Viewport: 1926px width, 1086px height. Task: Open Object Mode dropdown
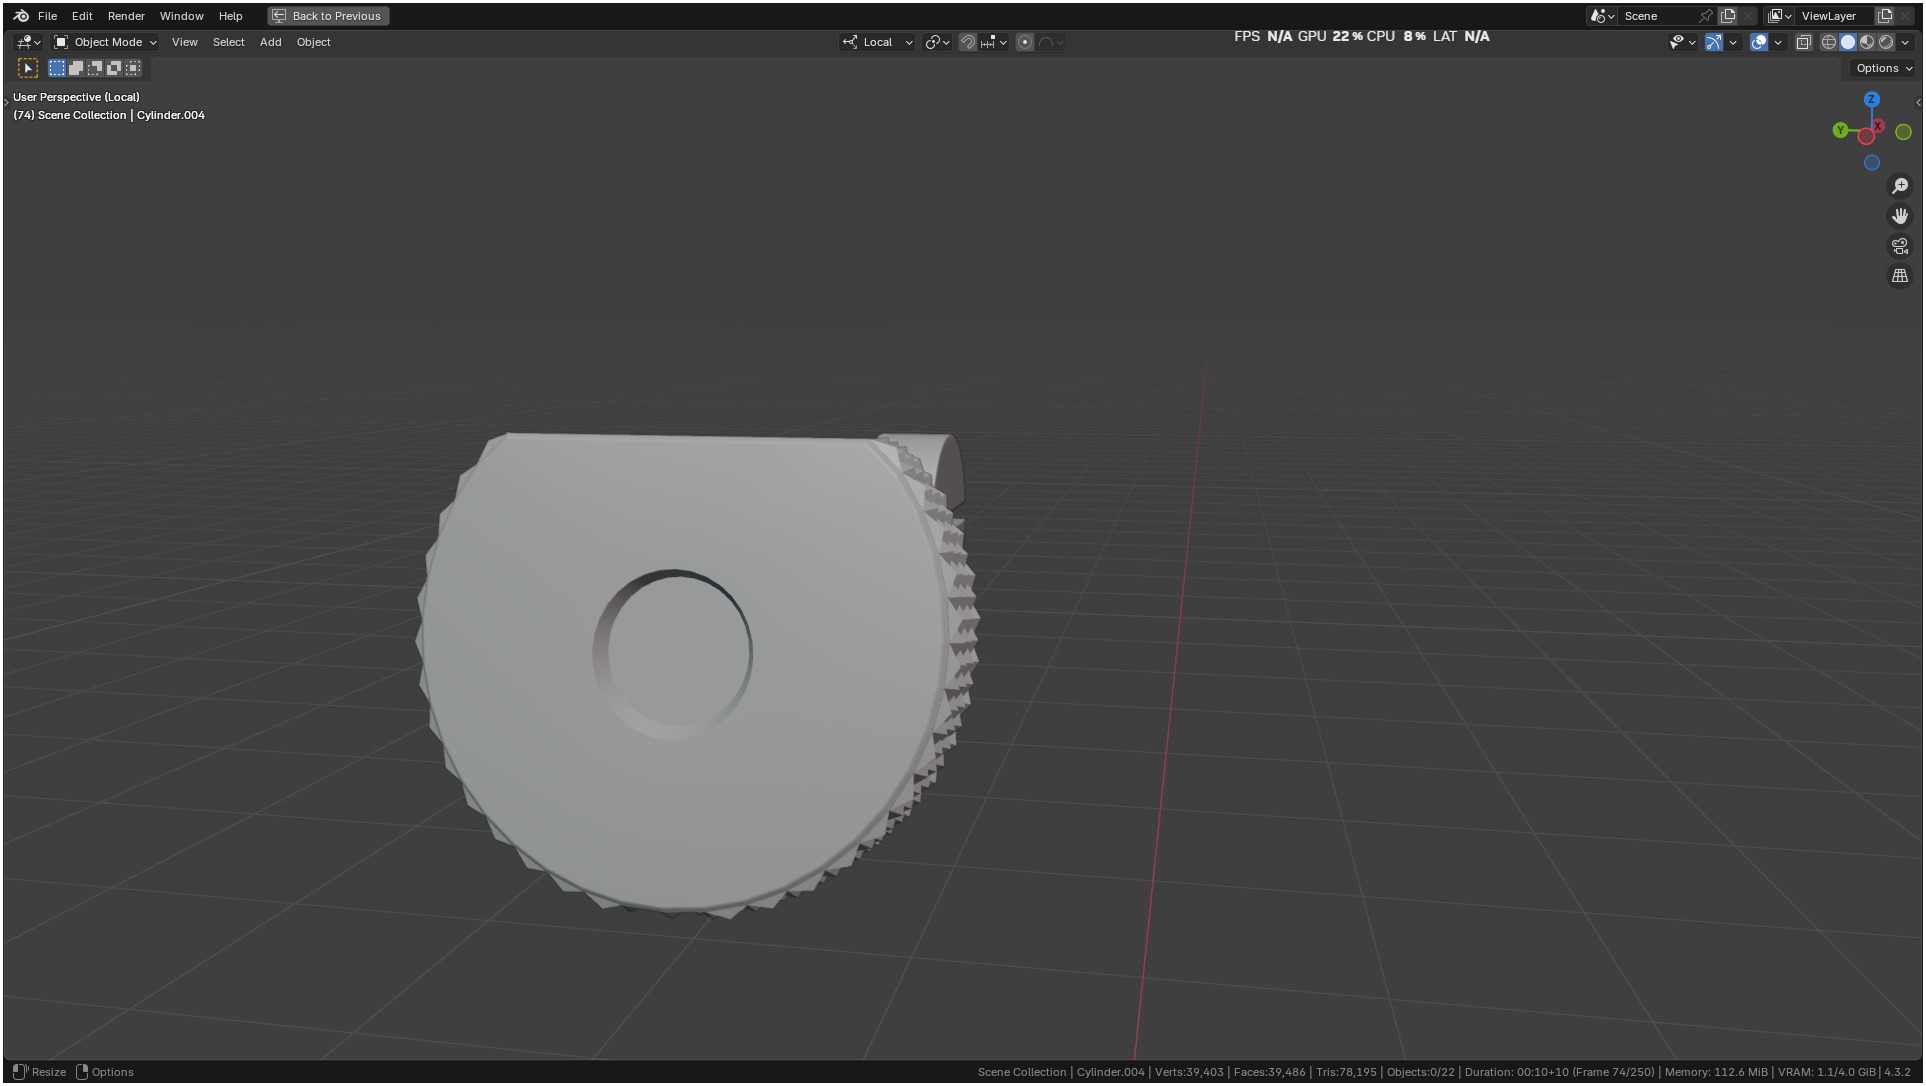tap(105, 42)
